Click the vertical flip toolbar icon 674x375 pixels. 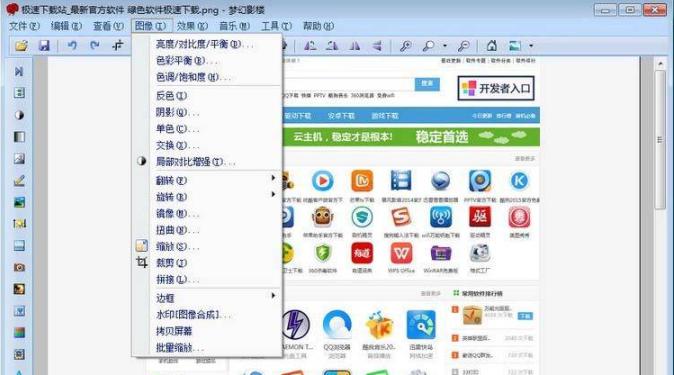[377, 46]
